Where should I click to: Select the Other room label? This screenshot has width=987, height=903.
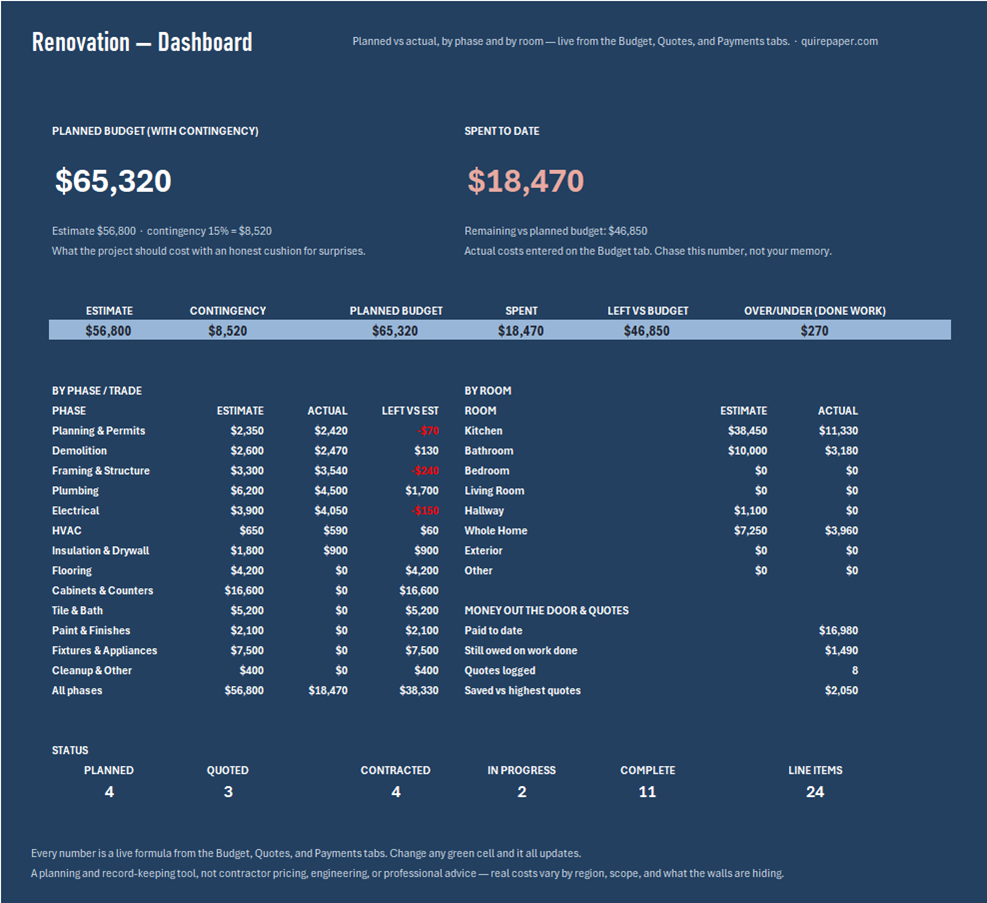pos(478,571)
